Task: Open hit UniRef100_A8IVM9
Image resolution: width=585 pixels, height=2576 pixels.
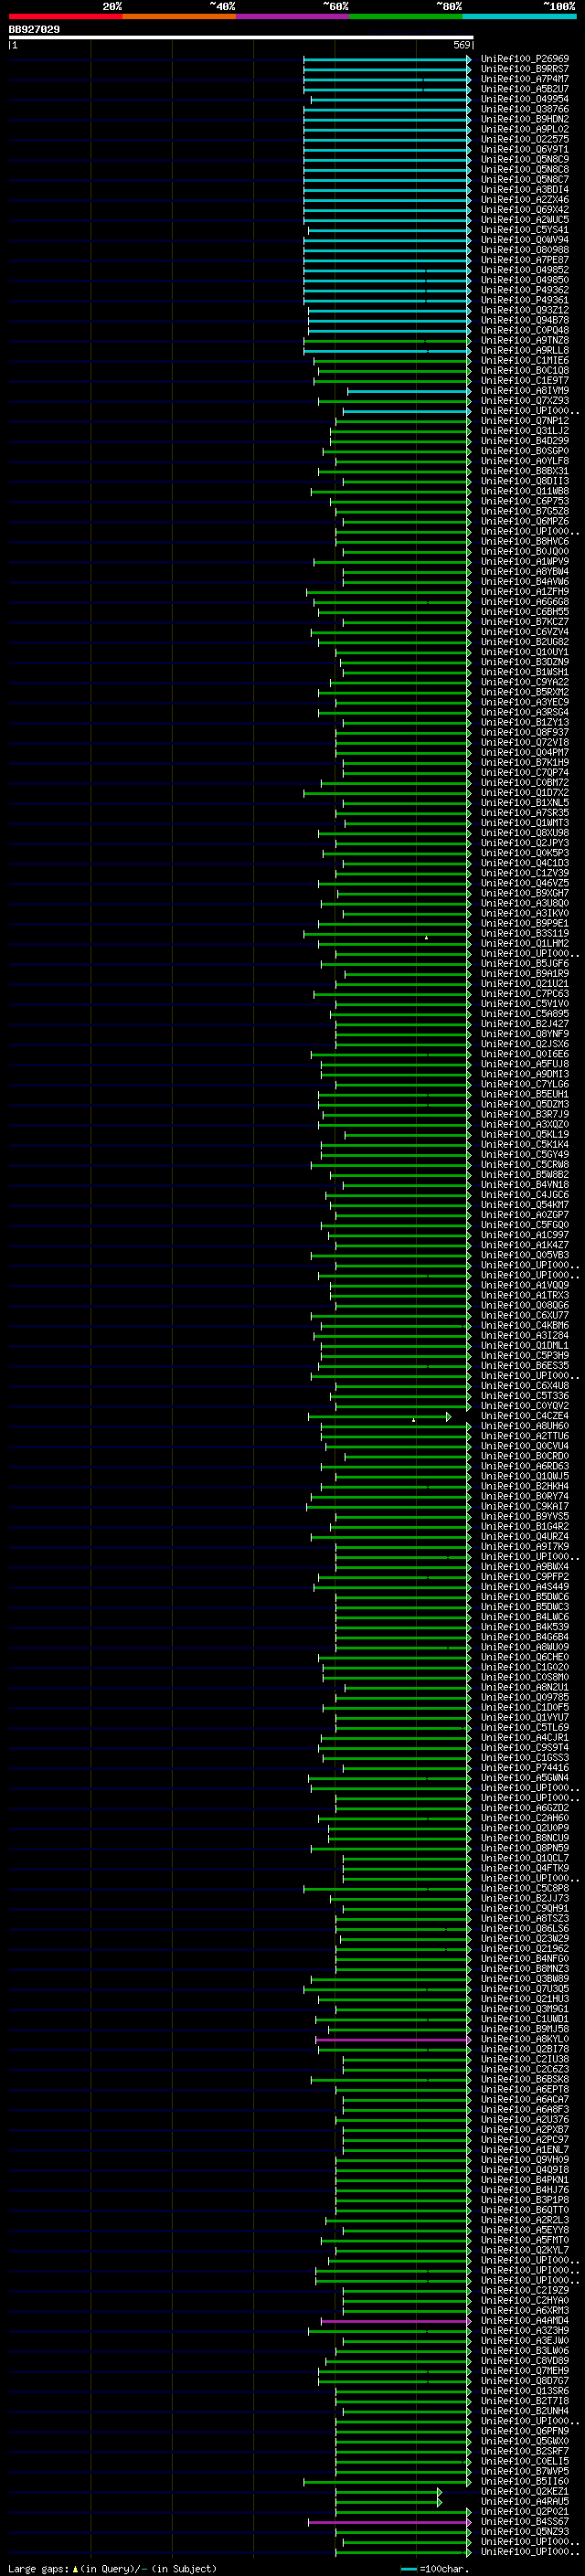Action: [525, 391]
